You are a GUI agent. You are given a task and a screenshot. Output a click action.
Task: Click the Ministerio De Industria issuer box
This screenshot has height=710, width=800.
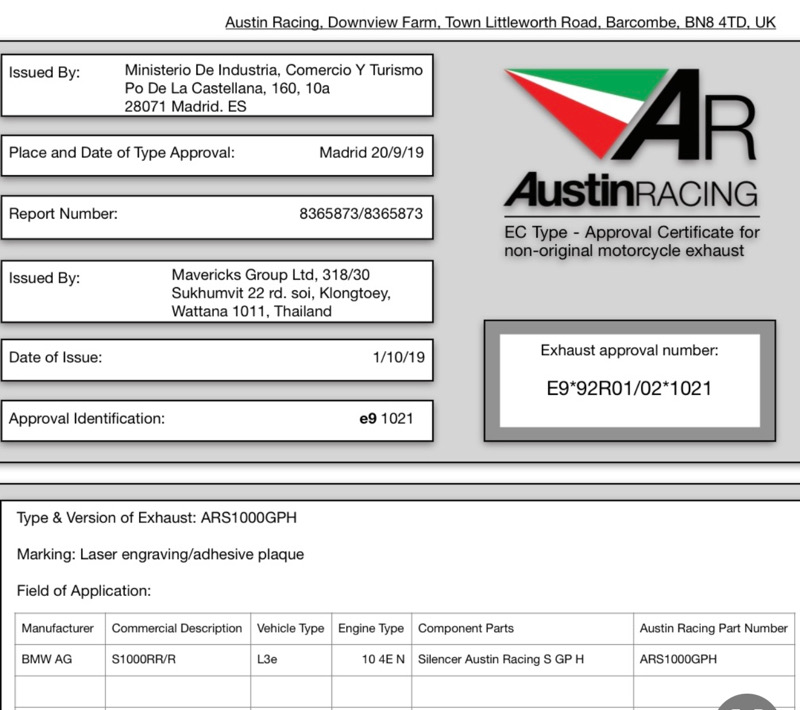point(217,88)
